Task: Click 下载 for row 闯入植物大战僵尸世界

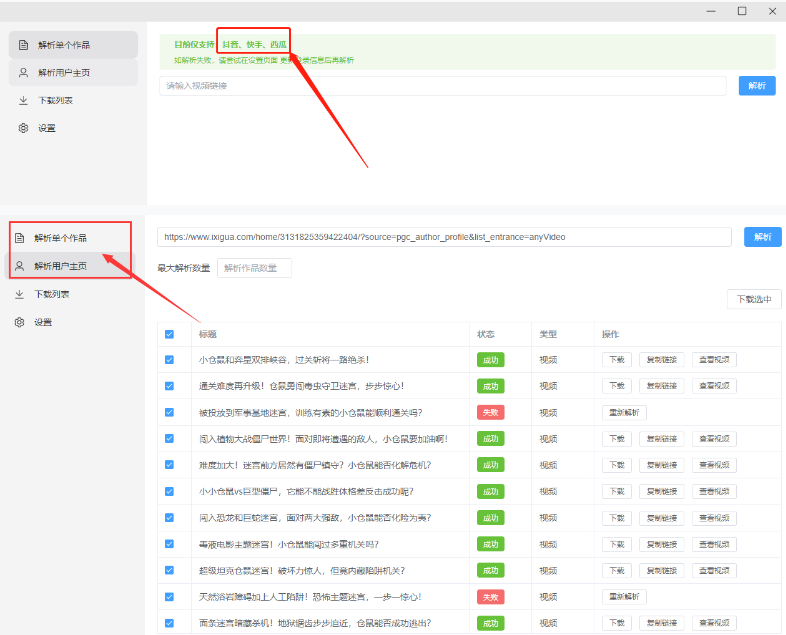Action: tap(617, 439)
